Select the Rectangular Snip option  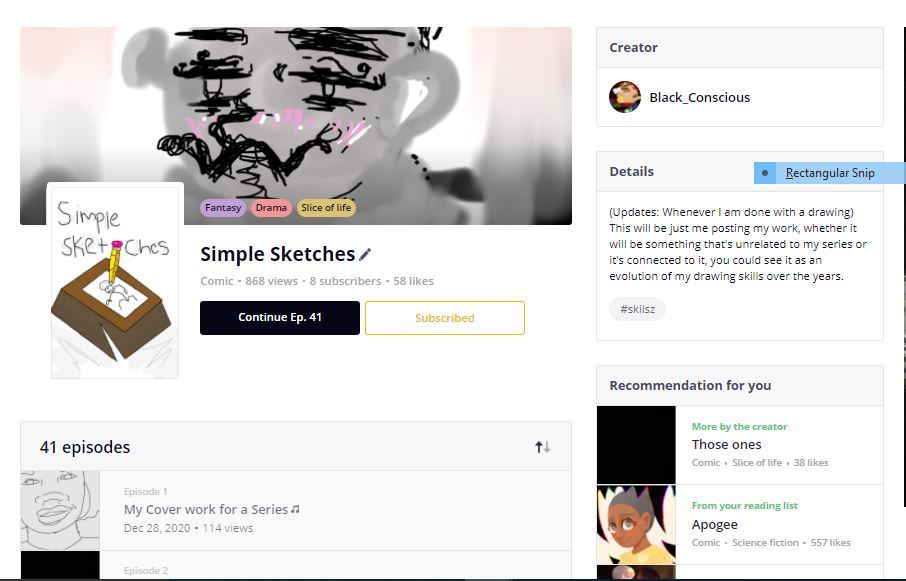pos(830,173)
